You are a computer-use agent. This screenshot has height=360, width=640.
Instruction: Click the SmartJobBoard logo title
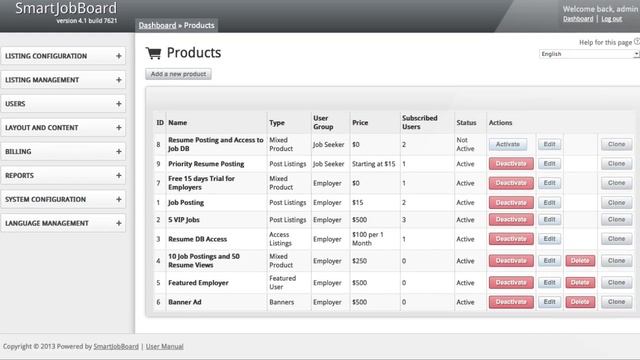(66, 8)
